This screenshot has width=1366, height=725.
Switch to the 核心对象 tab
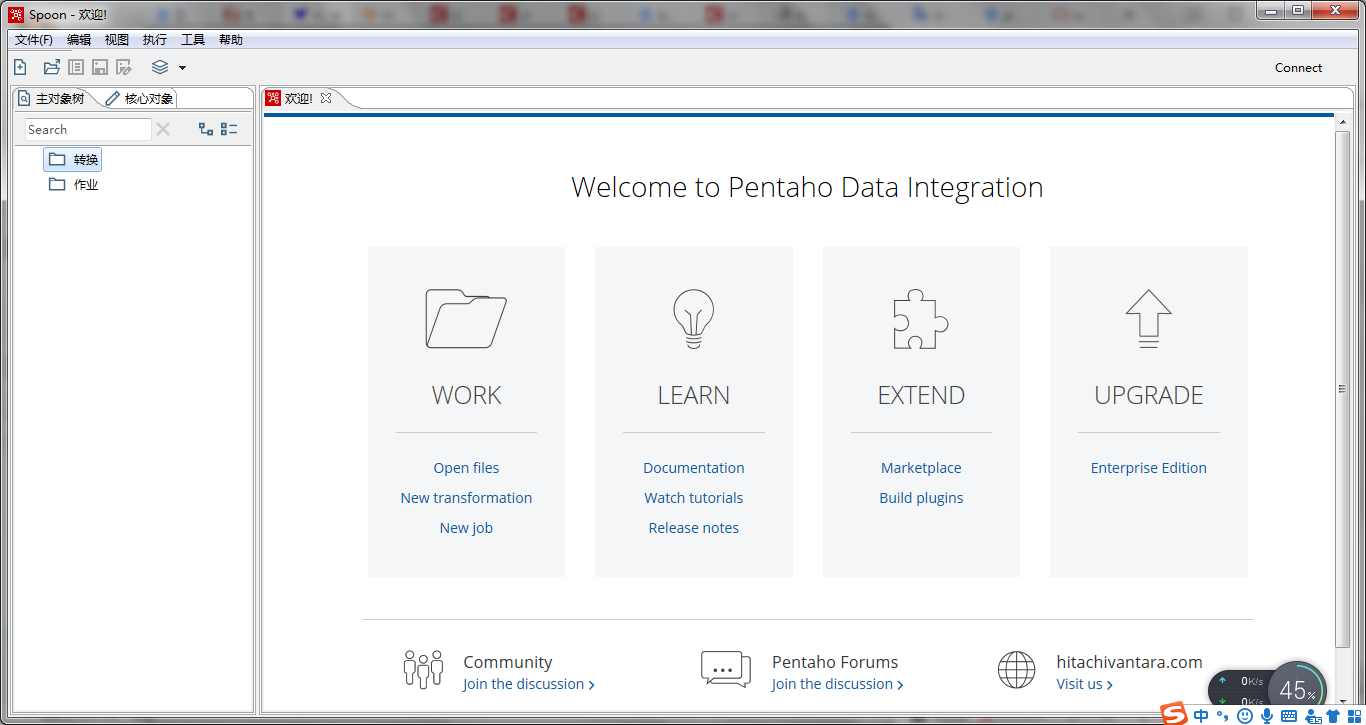140,99
